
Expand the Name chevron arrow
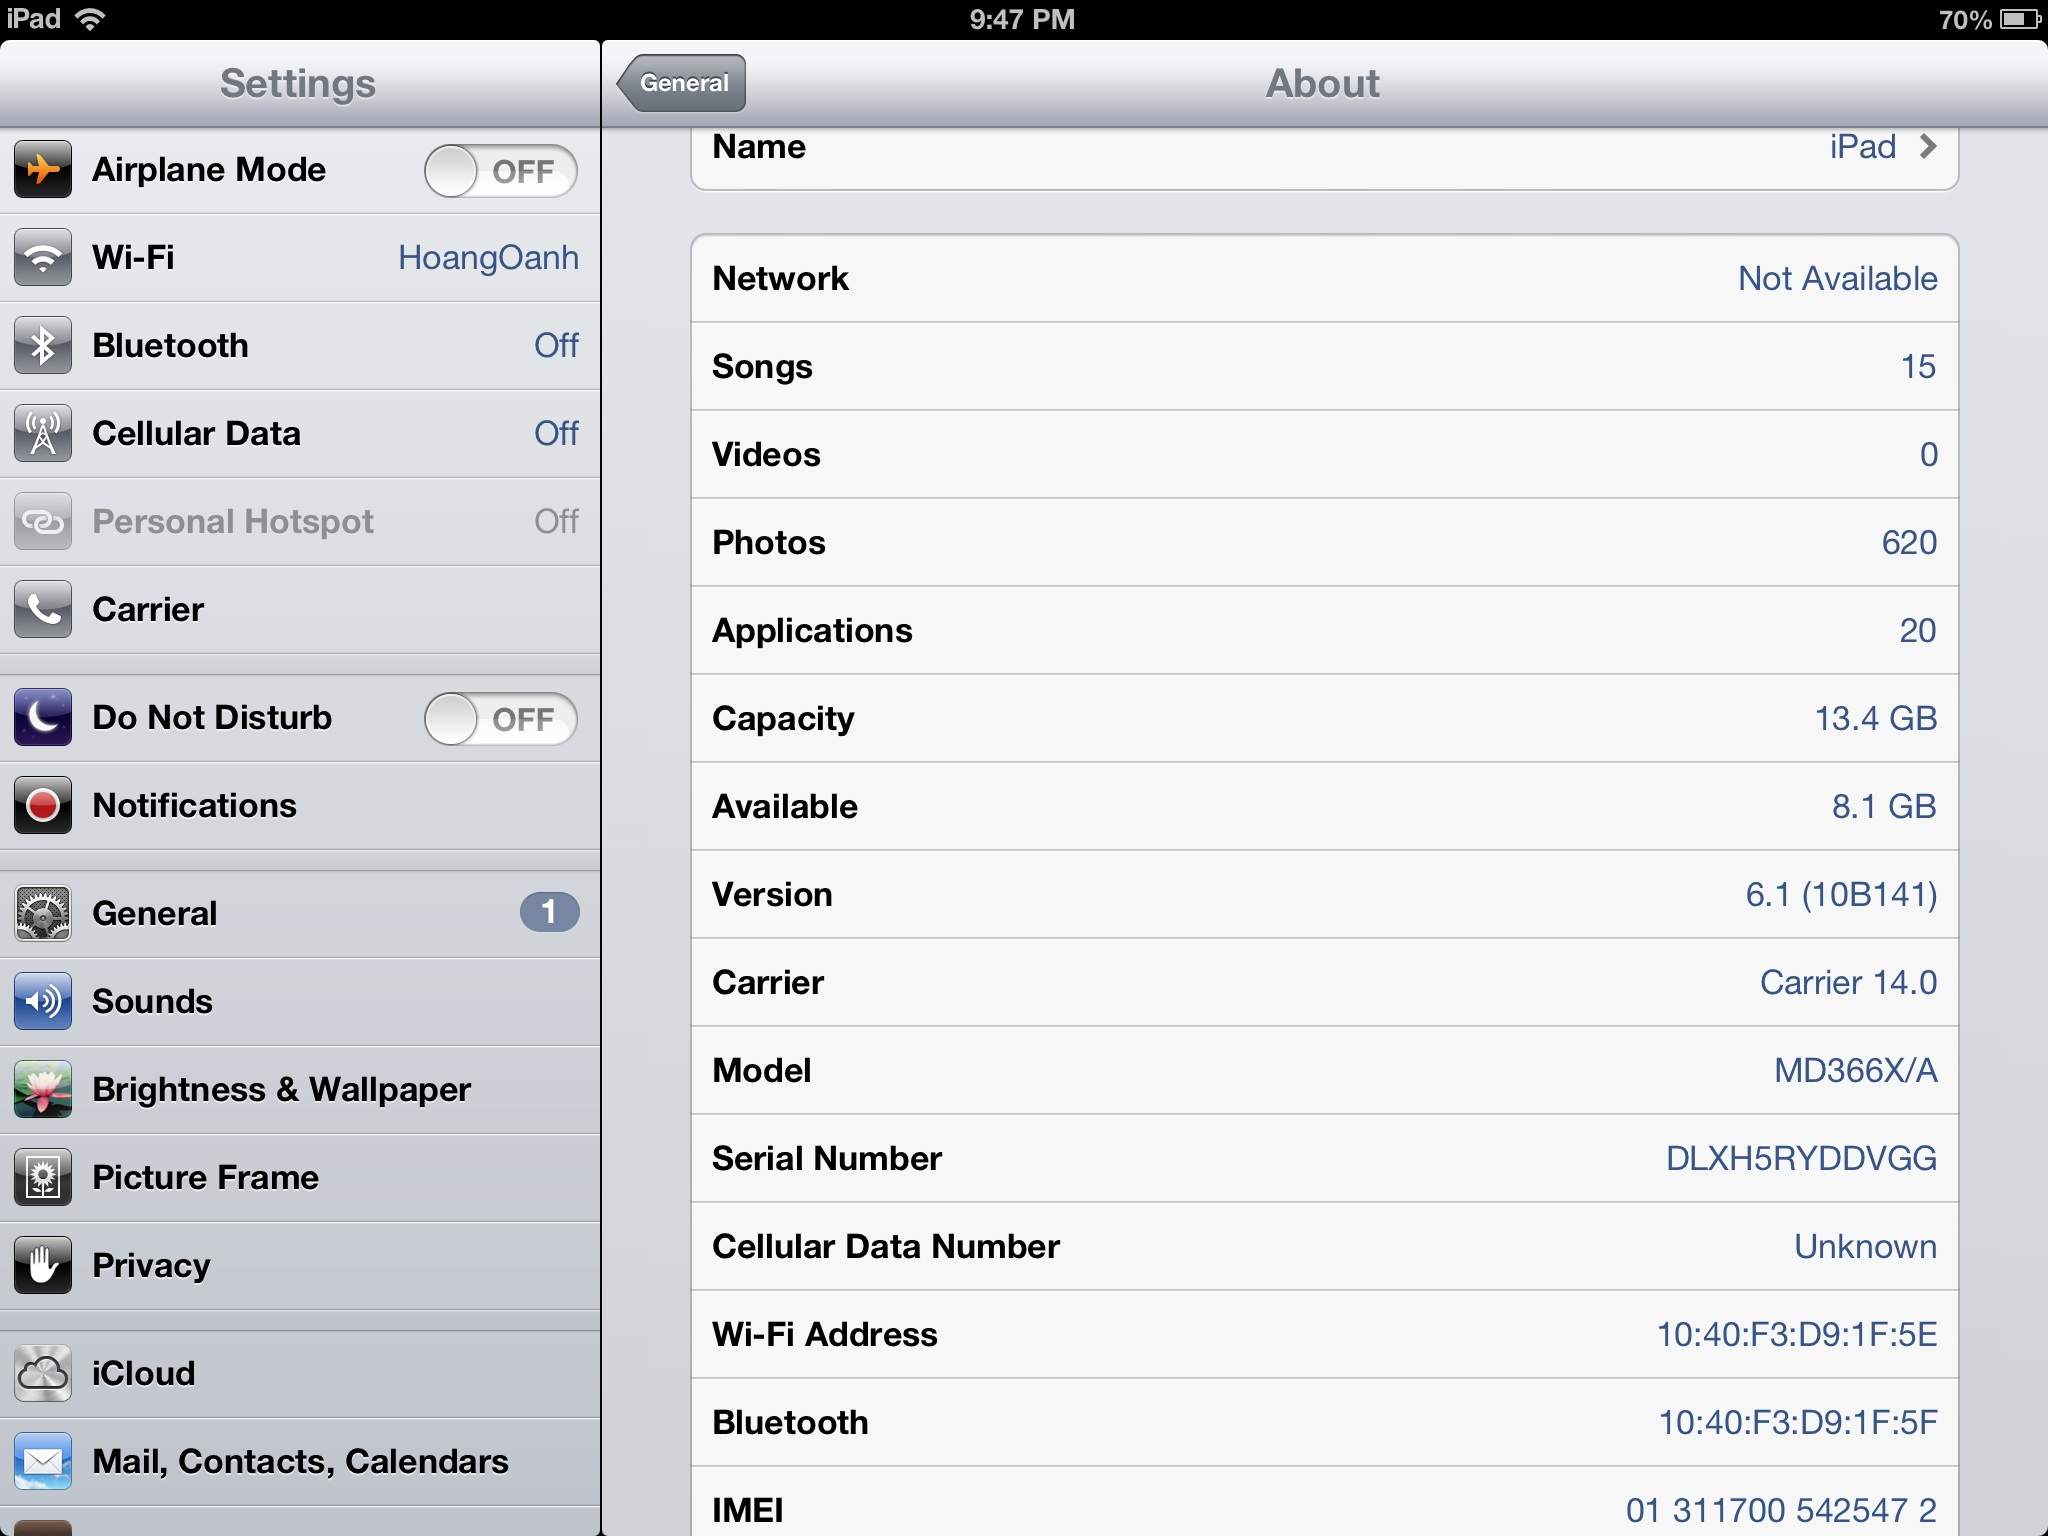[x=1928, y=147]
